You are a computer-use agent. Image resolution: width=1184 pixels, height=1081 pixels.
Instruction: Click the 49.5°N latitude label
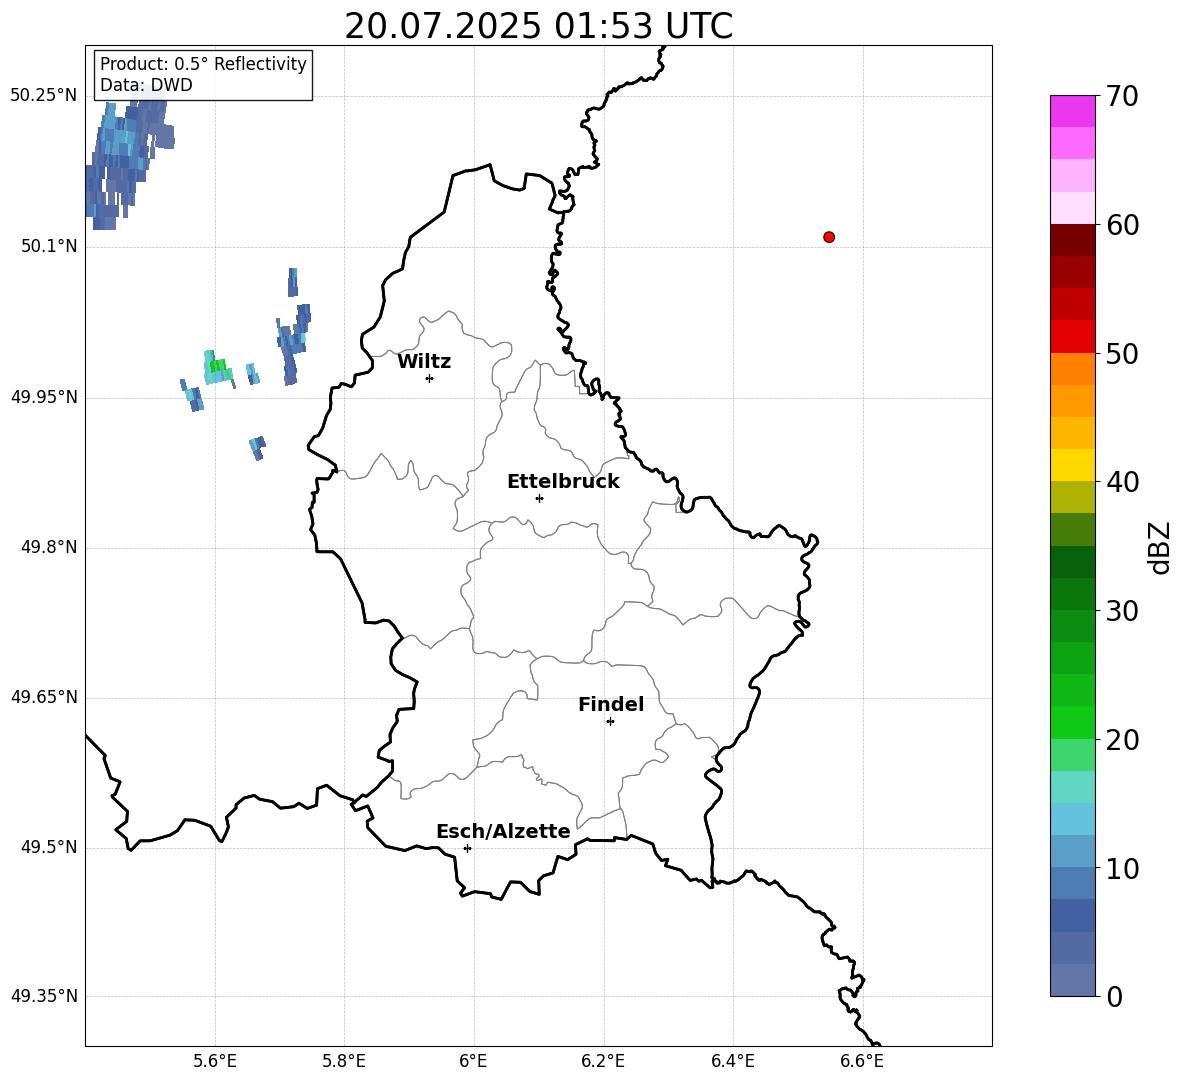pos(49,848)
